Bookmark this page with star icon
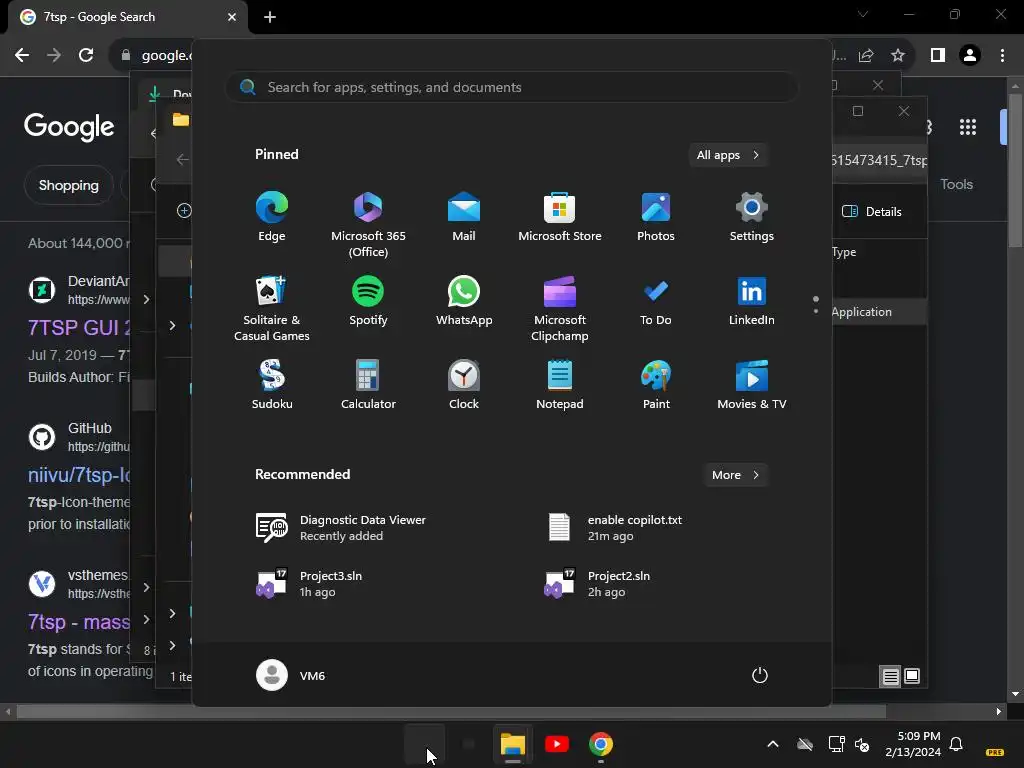 click(898, 56)
